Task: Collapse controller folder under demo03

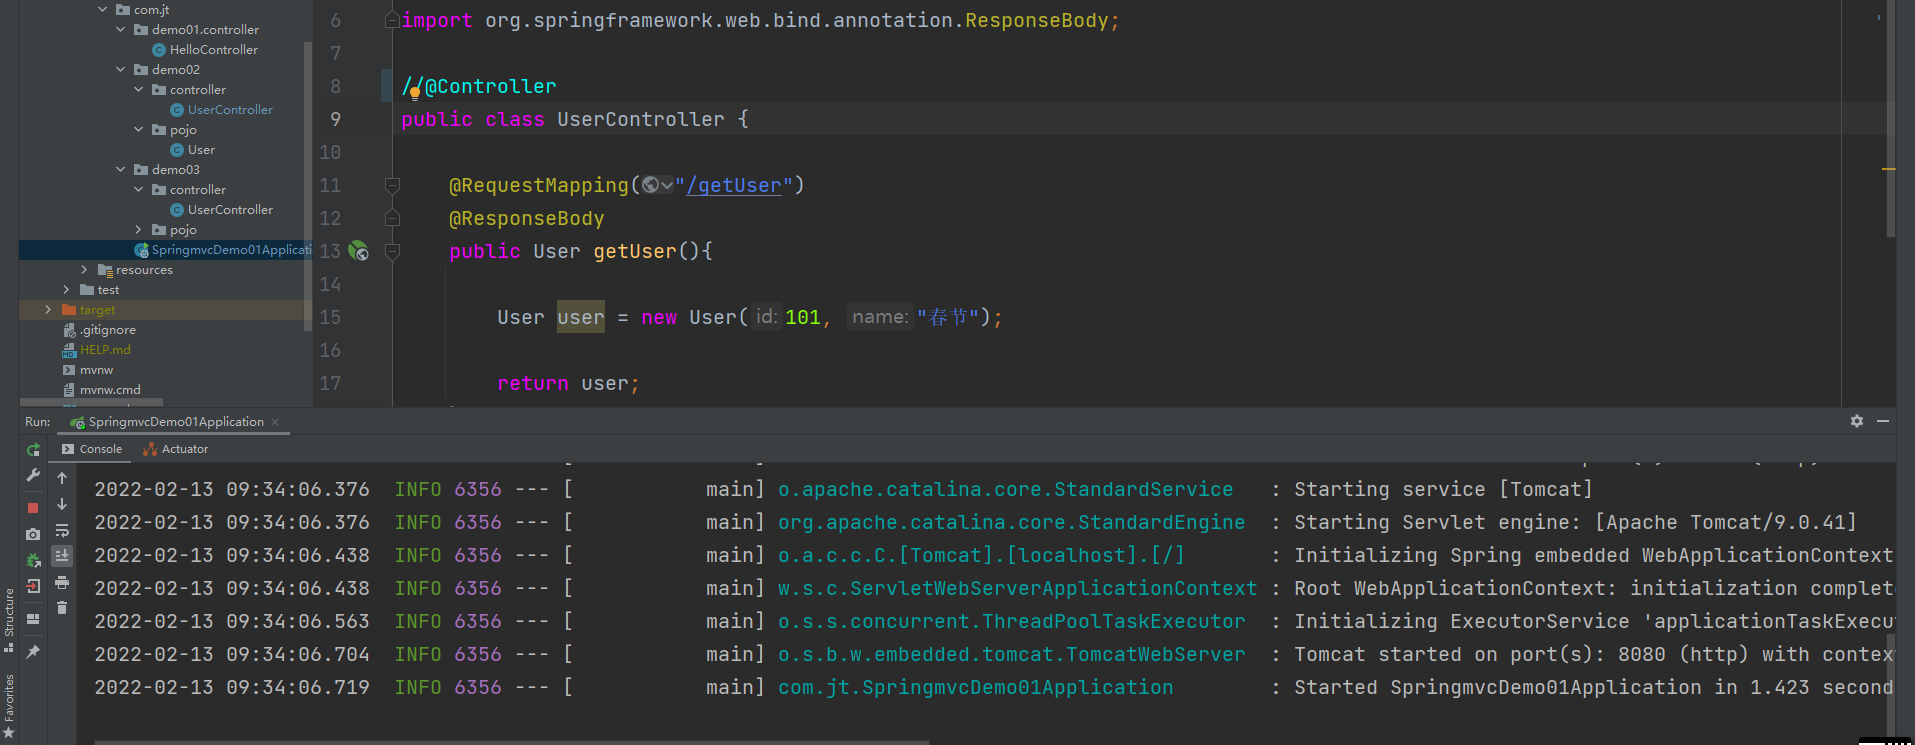Action: [x=139, y=190]
